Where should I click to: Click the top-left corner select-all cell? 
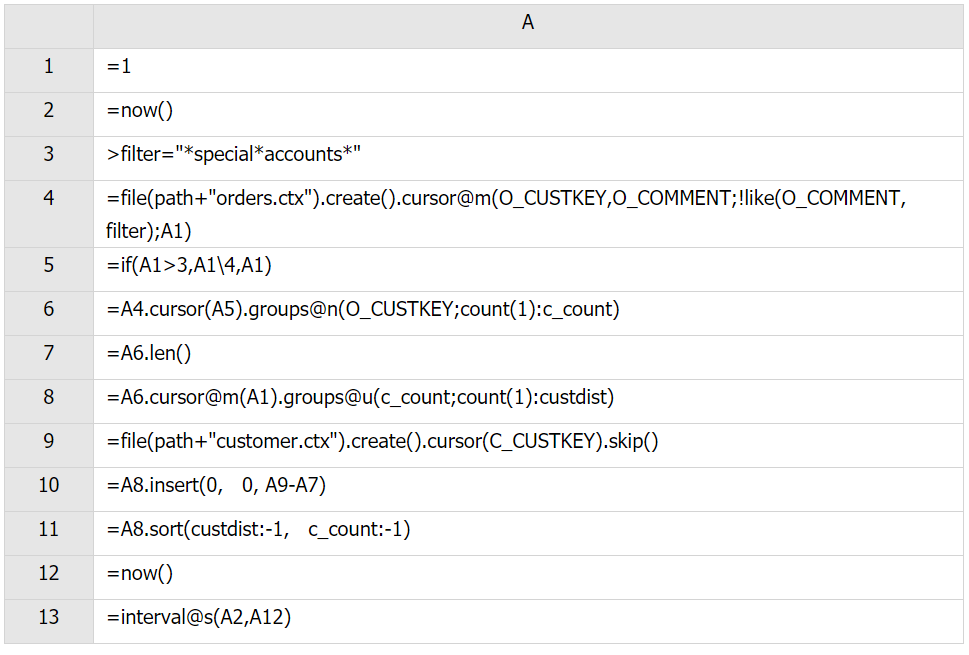point(49,23)
